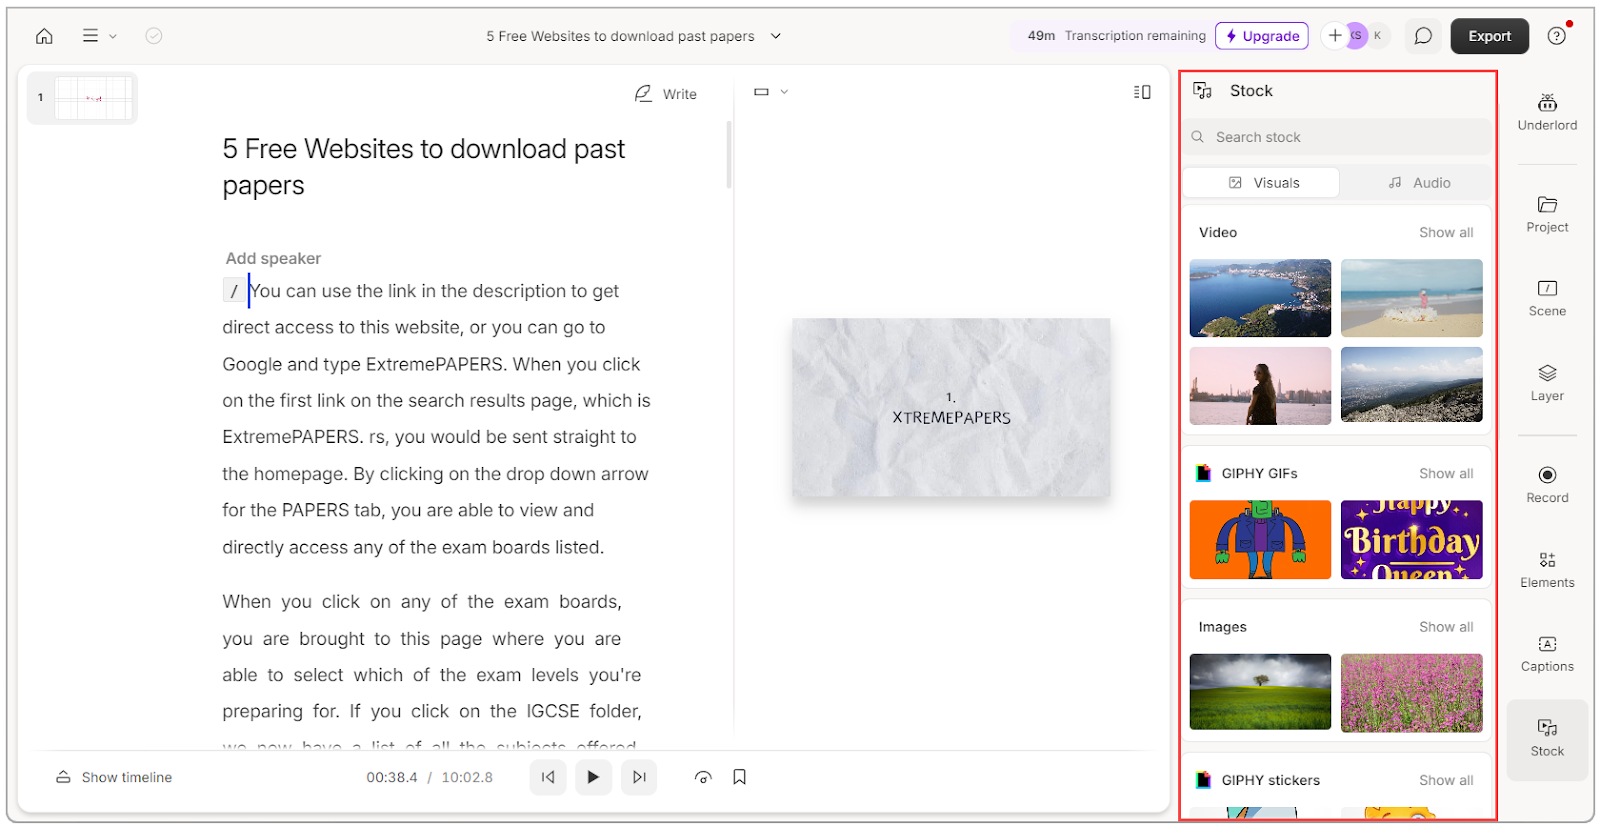
Task: Open the comments speech bubble icon
Action: (1423, 36)
